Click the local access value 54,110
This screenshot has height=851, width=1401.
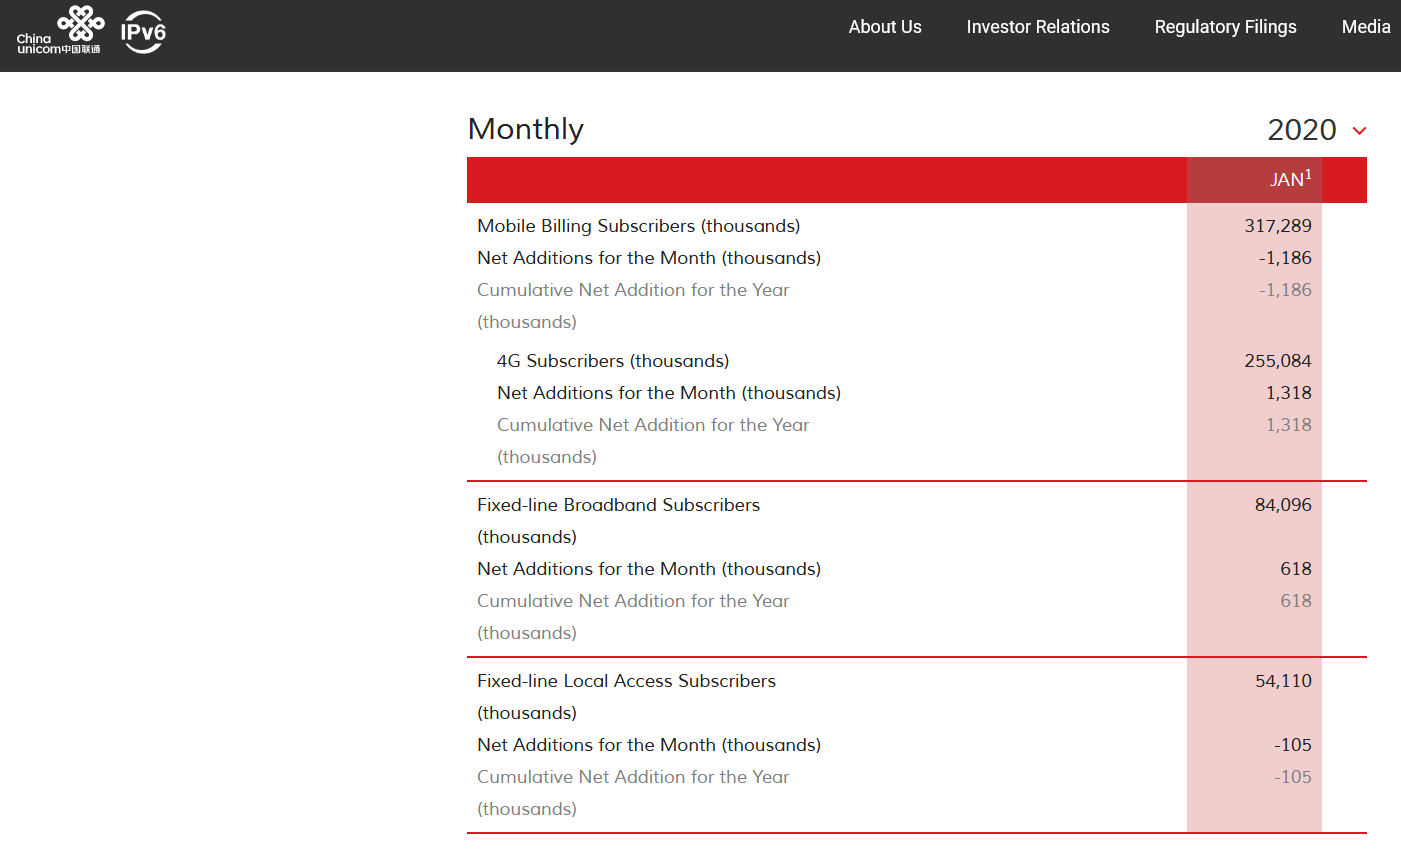point(1283,681)
